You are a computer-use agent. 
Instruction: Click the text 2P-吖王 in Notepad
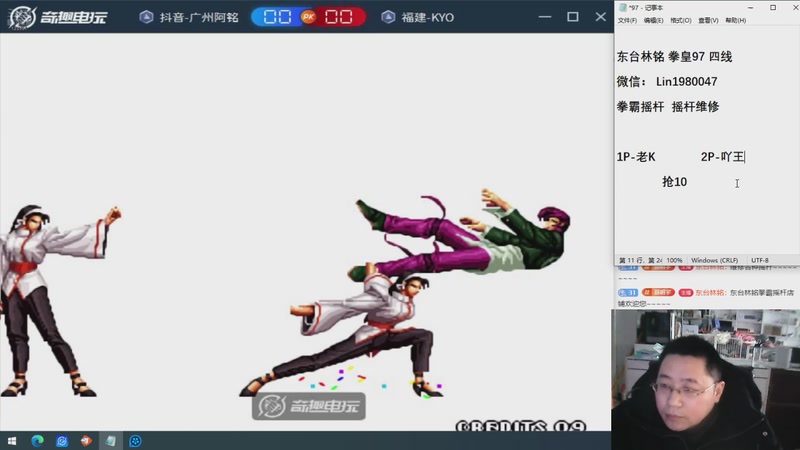click(x=722, y=157)
